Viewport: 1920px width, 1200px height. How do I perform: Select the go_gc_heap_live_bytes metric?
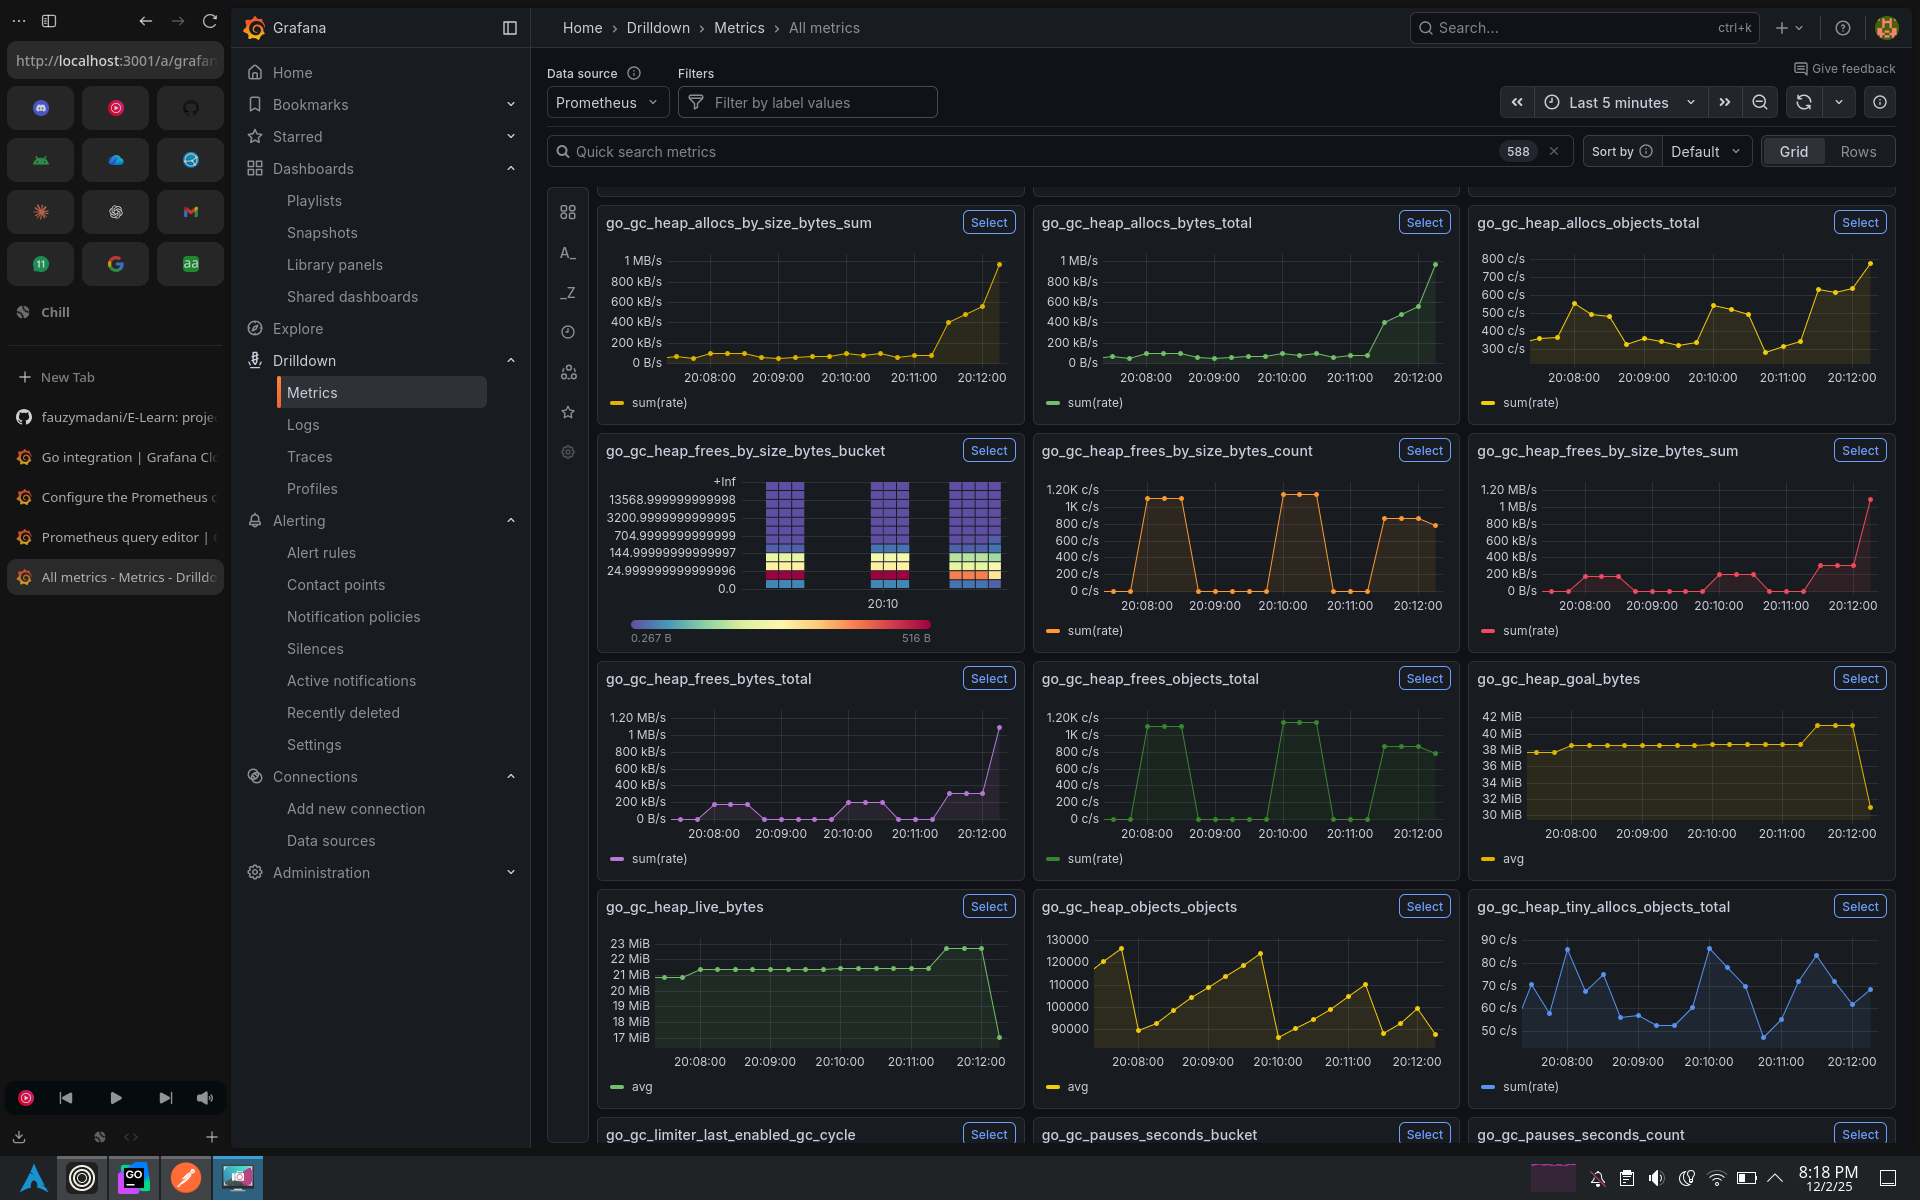tap(989, 907)
